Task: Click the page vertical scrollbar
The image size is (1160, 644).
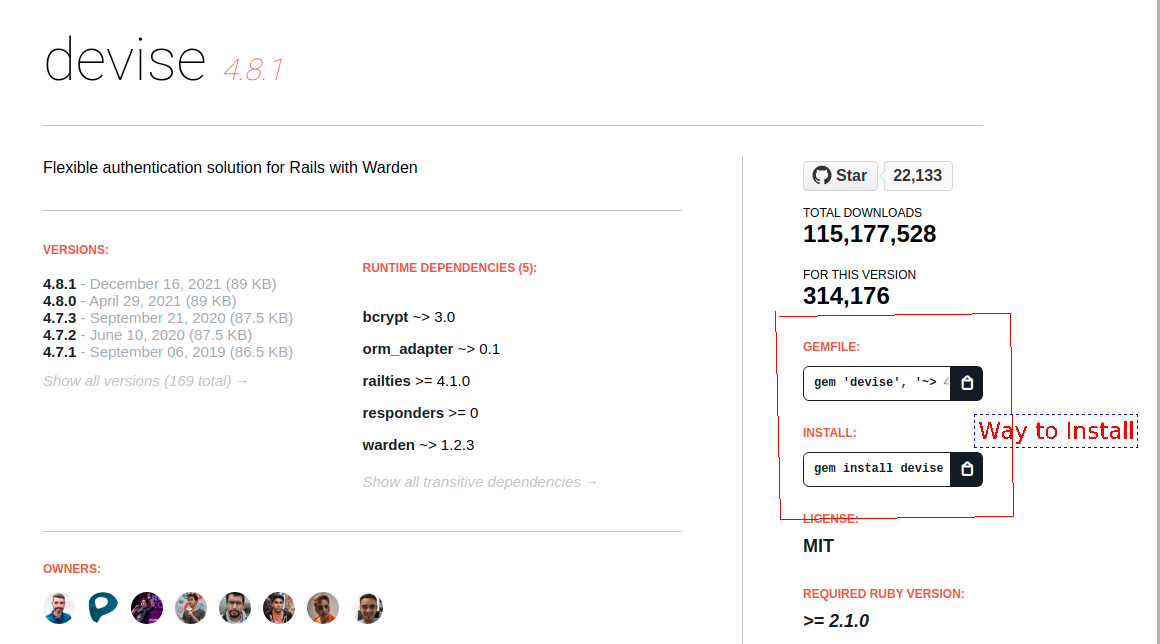Action: click(x=1159, y=322)
